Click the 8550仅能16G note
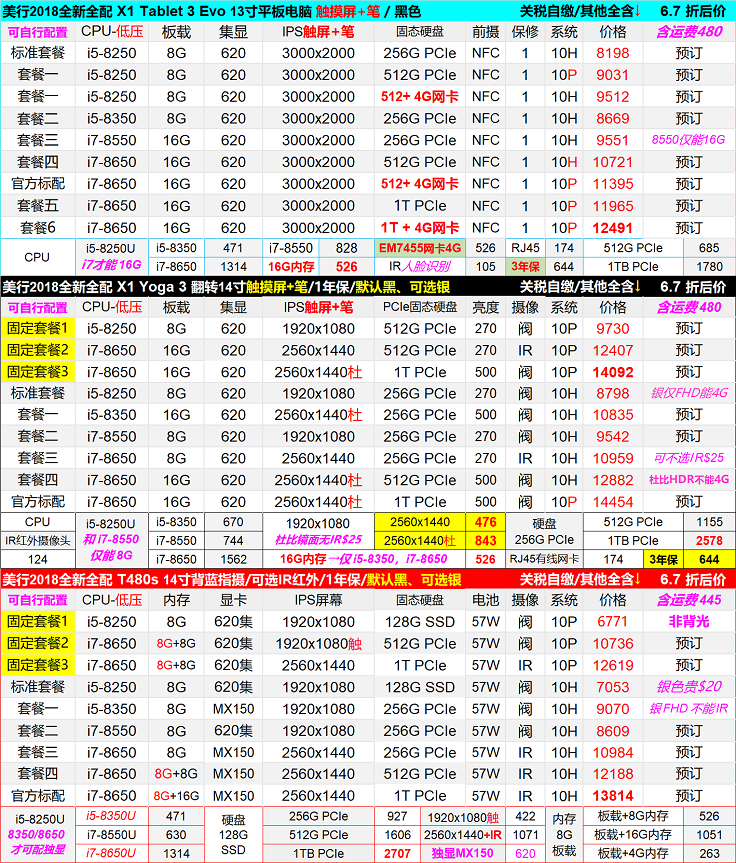This screenshot has height=863, width=736. [x=689, y=140]
